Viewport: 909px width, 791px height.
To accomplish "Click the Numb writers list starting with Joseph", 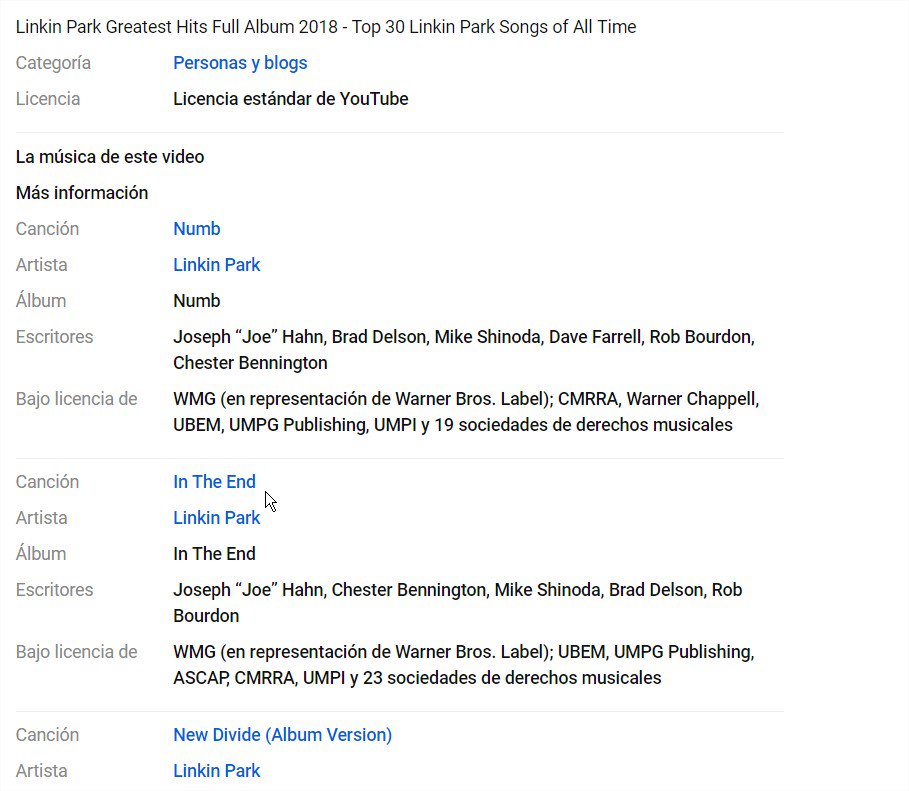I will coord(464,350).
